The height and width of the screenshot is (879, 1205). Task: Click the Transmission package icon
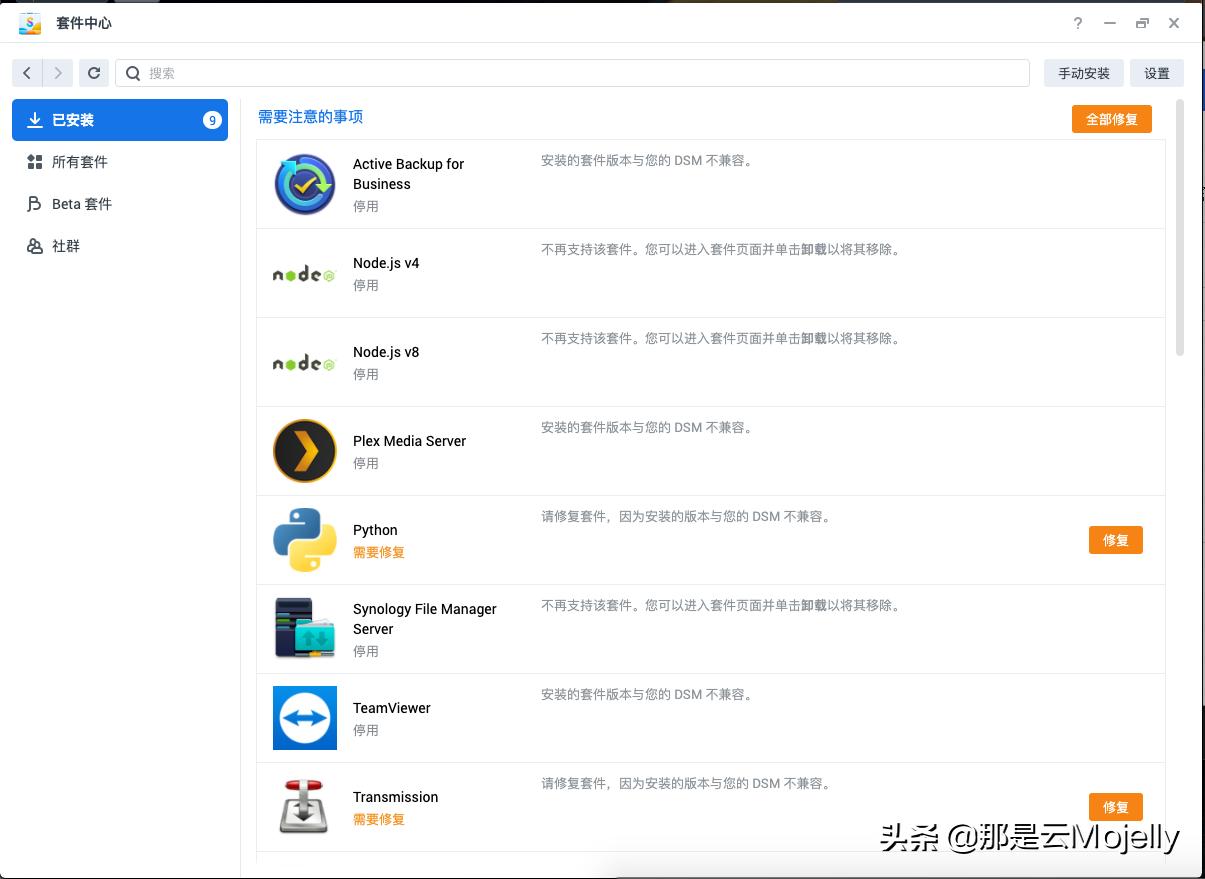pyautogui.click(x=304, y=806)
